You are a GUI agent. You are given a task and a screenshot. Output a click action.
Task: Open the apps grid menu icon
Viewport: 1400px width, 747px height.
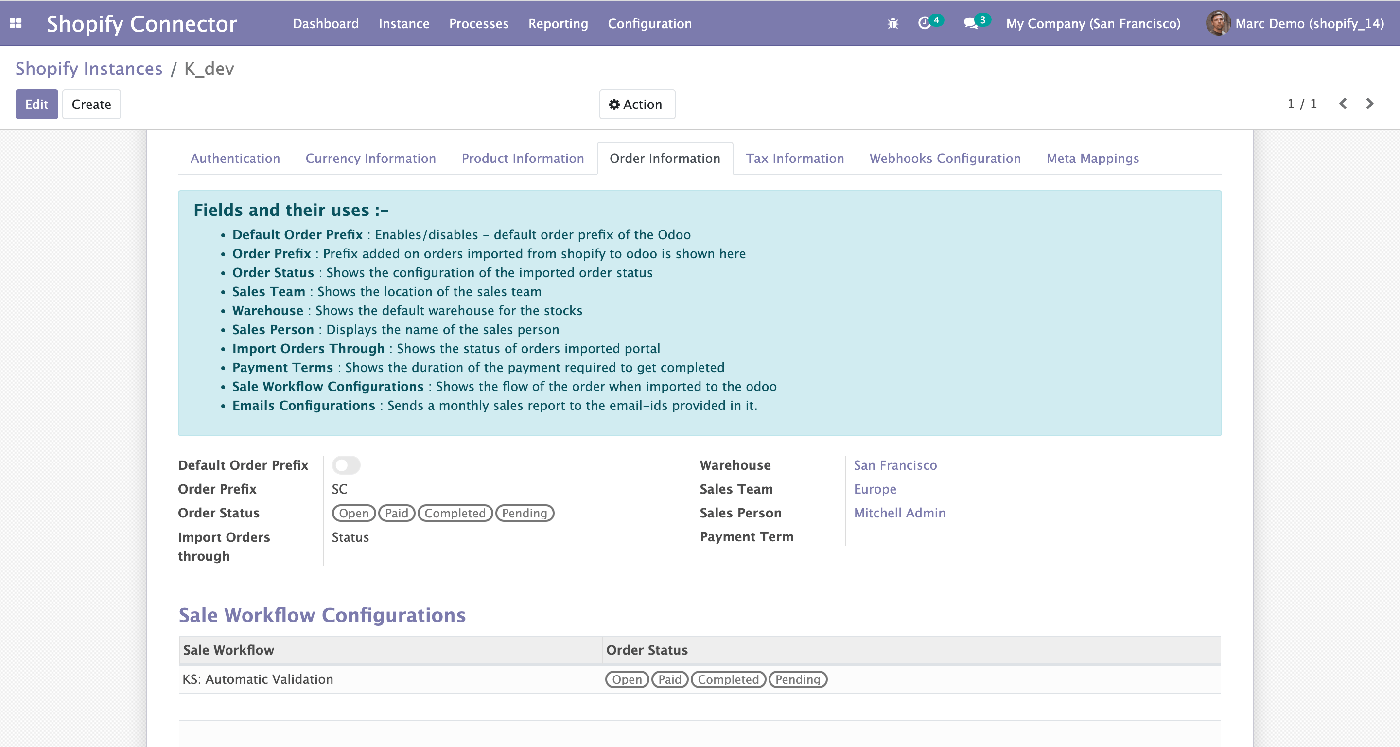point(16,23)
